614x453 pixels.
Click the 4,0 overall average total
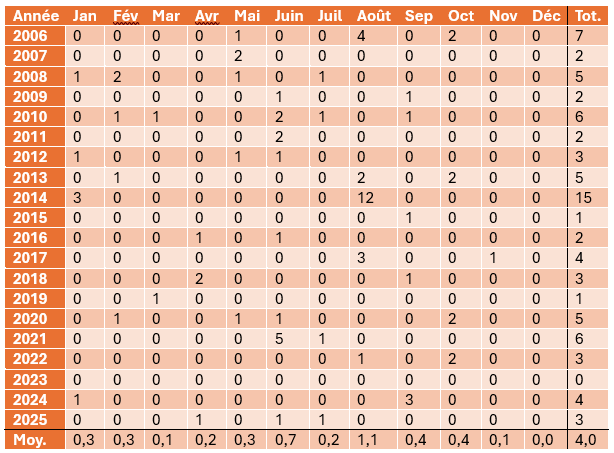click(x=587, y=440)
